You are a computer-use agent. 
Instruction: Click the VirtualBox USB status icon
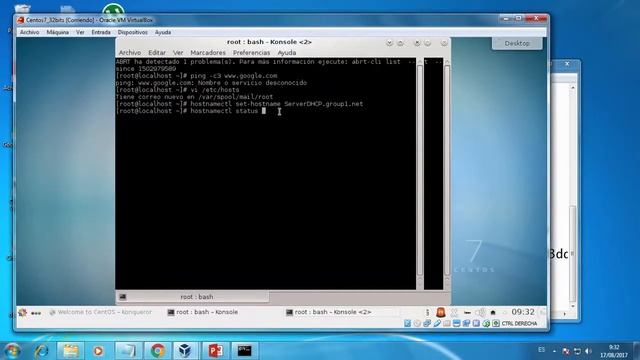(437, 323)
